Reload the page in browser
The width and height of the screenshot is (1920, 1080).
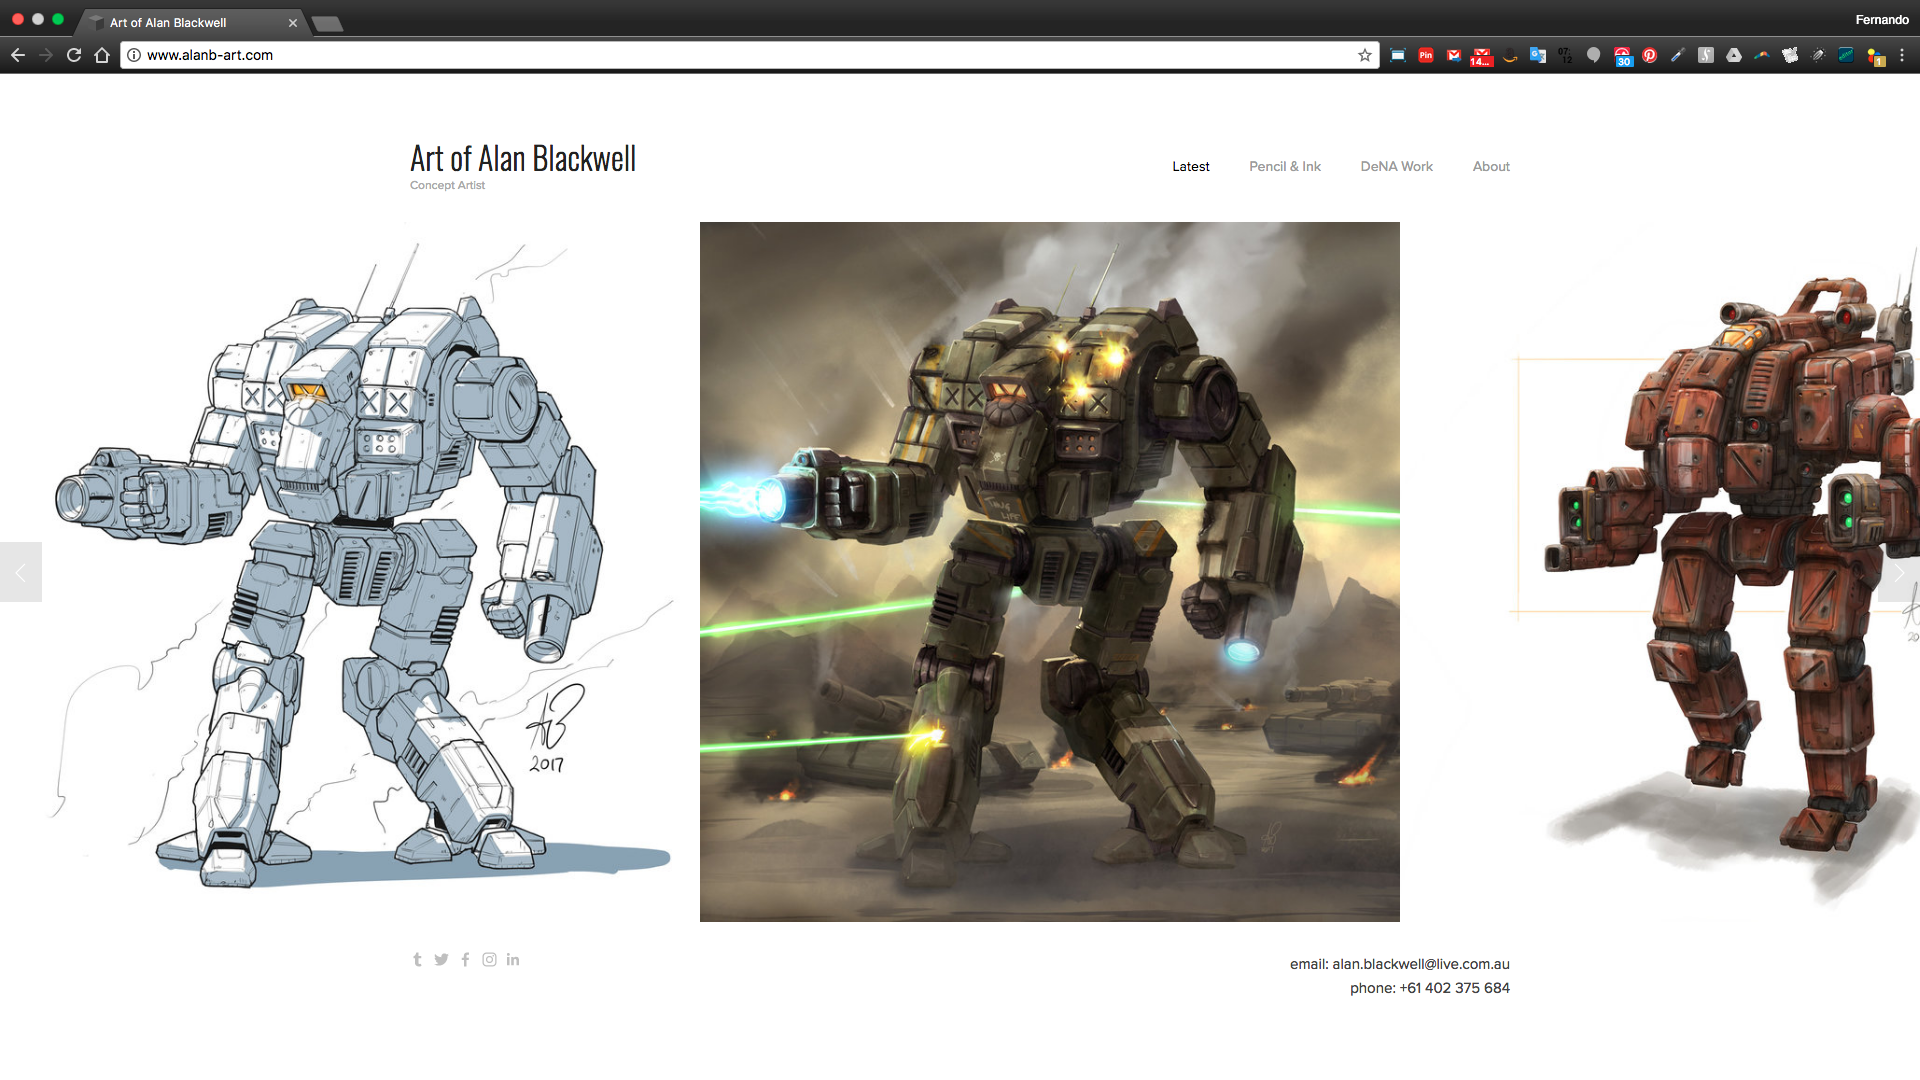pos(74,55)
